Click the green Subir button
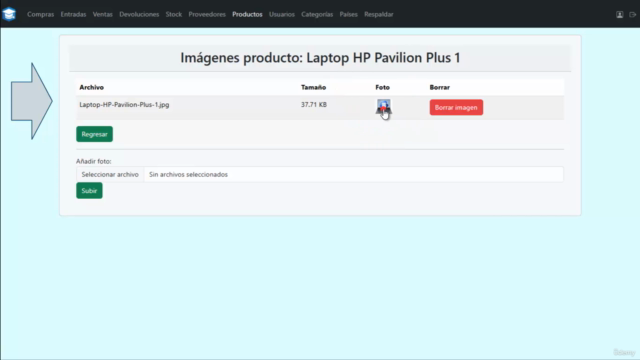Image resolution: width=640 pixels, height=360 pixels. 89,191
